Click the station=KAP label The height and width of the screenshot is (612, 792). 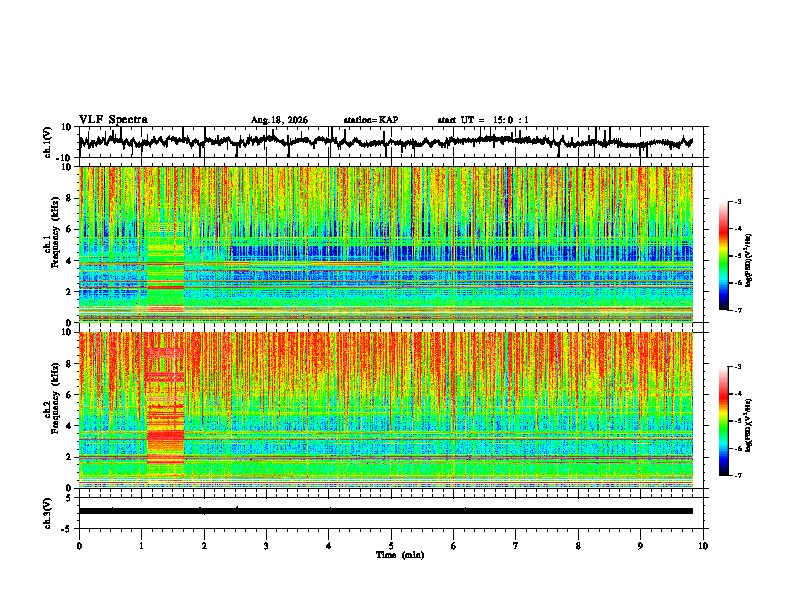(x=371, y=120)
